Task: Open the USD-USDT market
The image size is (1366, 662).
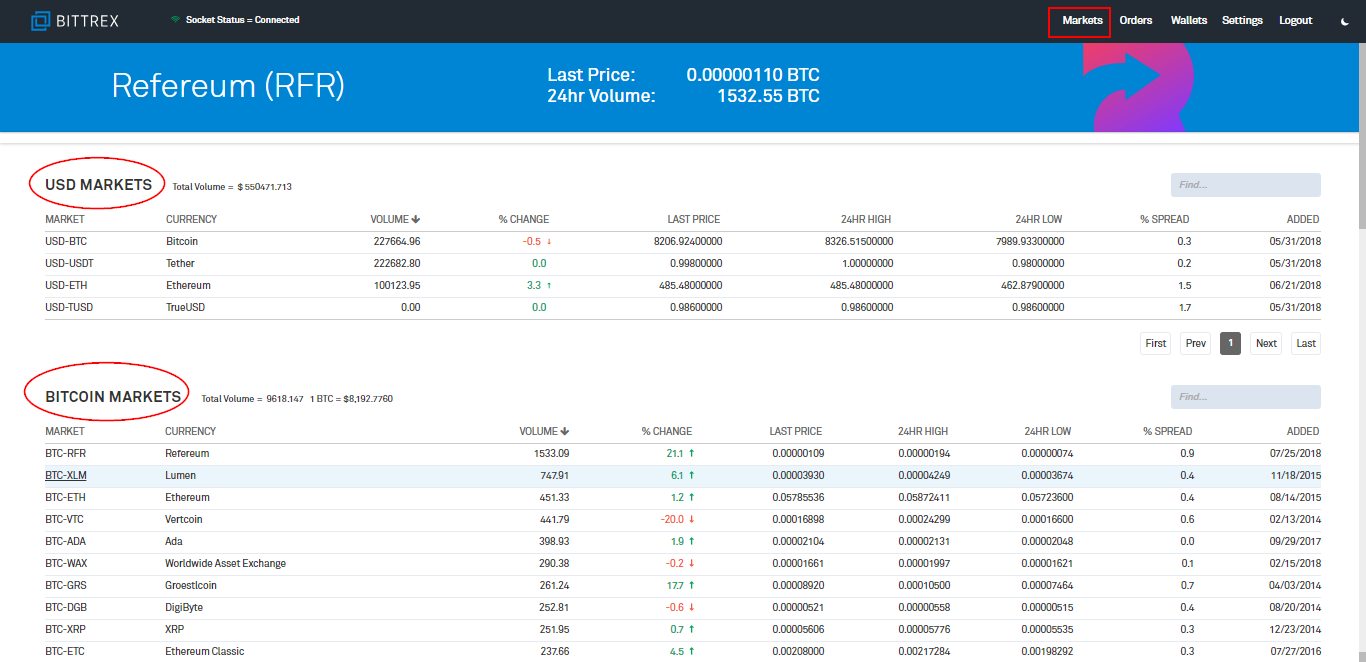Action: [x=69, y=263]
